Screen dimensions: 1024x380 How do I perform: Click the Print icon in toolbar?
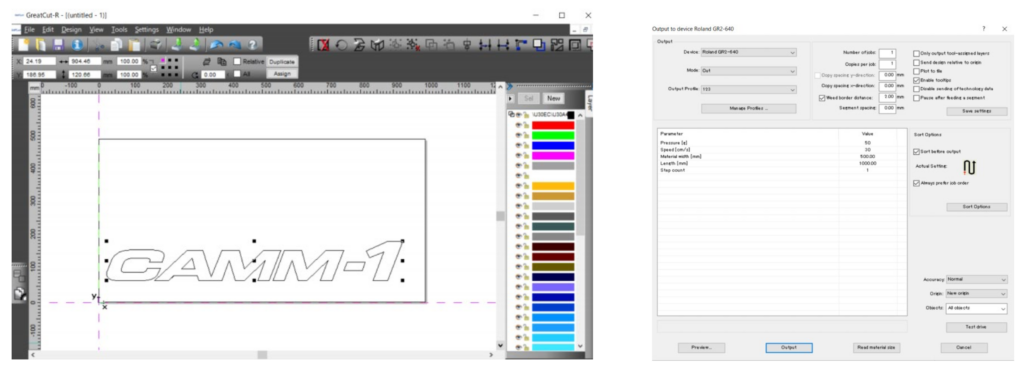click(155, 44)
